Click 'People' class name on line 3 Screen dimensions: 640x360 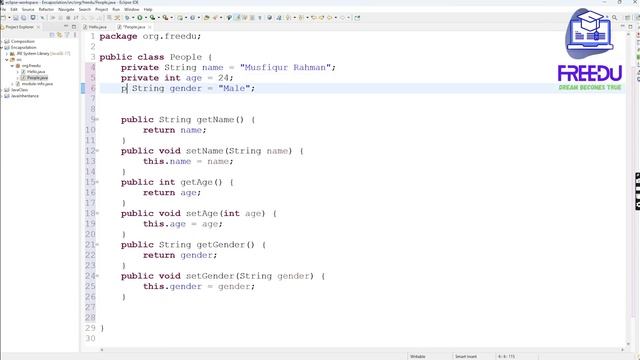[x=186, y=57]
